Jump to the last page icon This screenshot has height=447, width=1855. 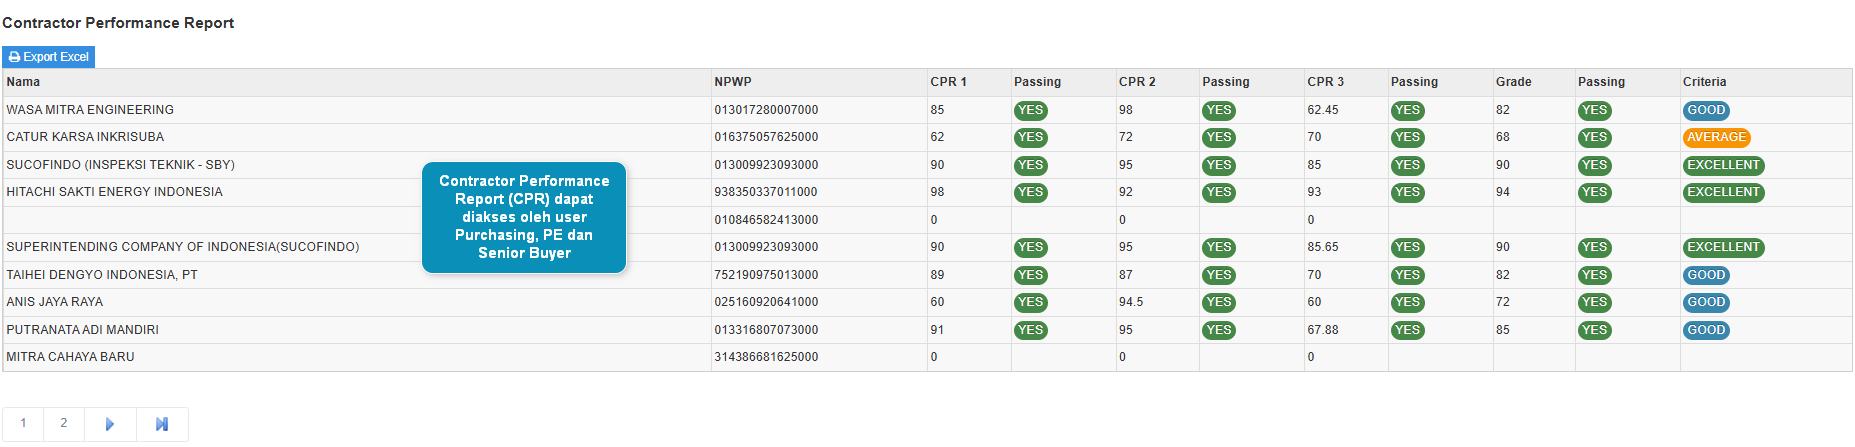162,424
